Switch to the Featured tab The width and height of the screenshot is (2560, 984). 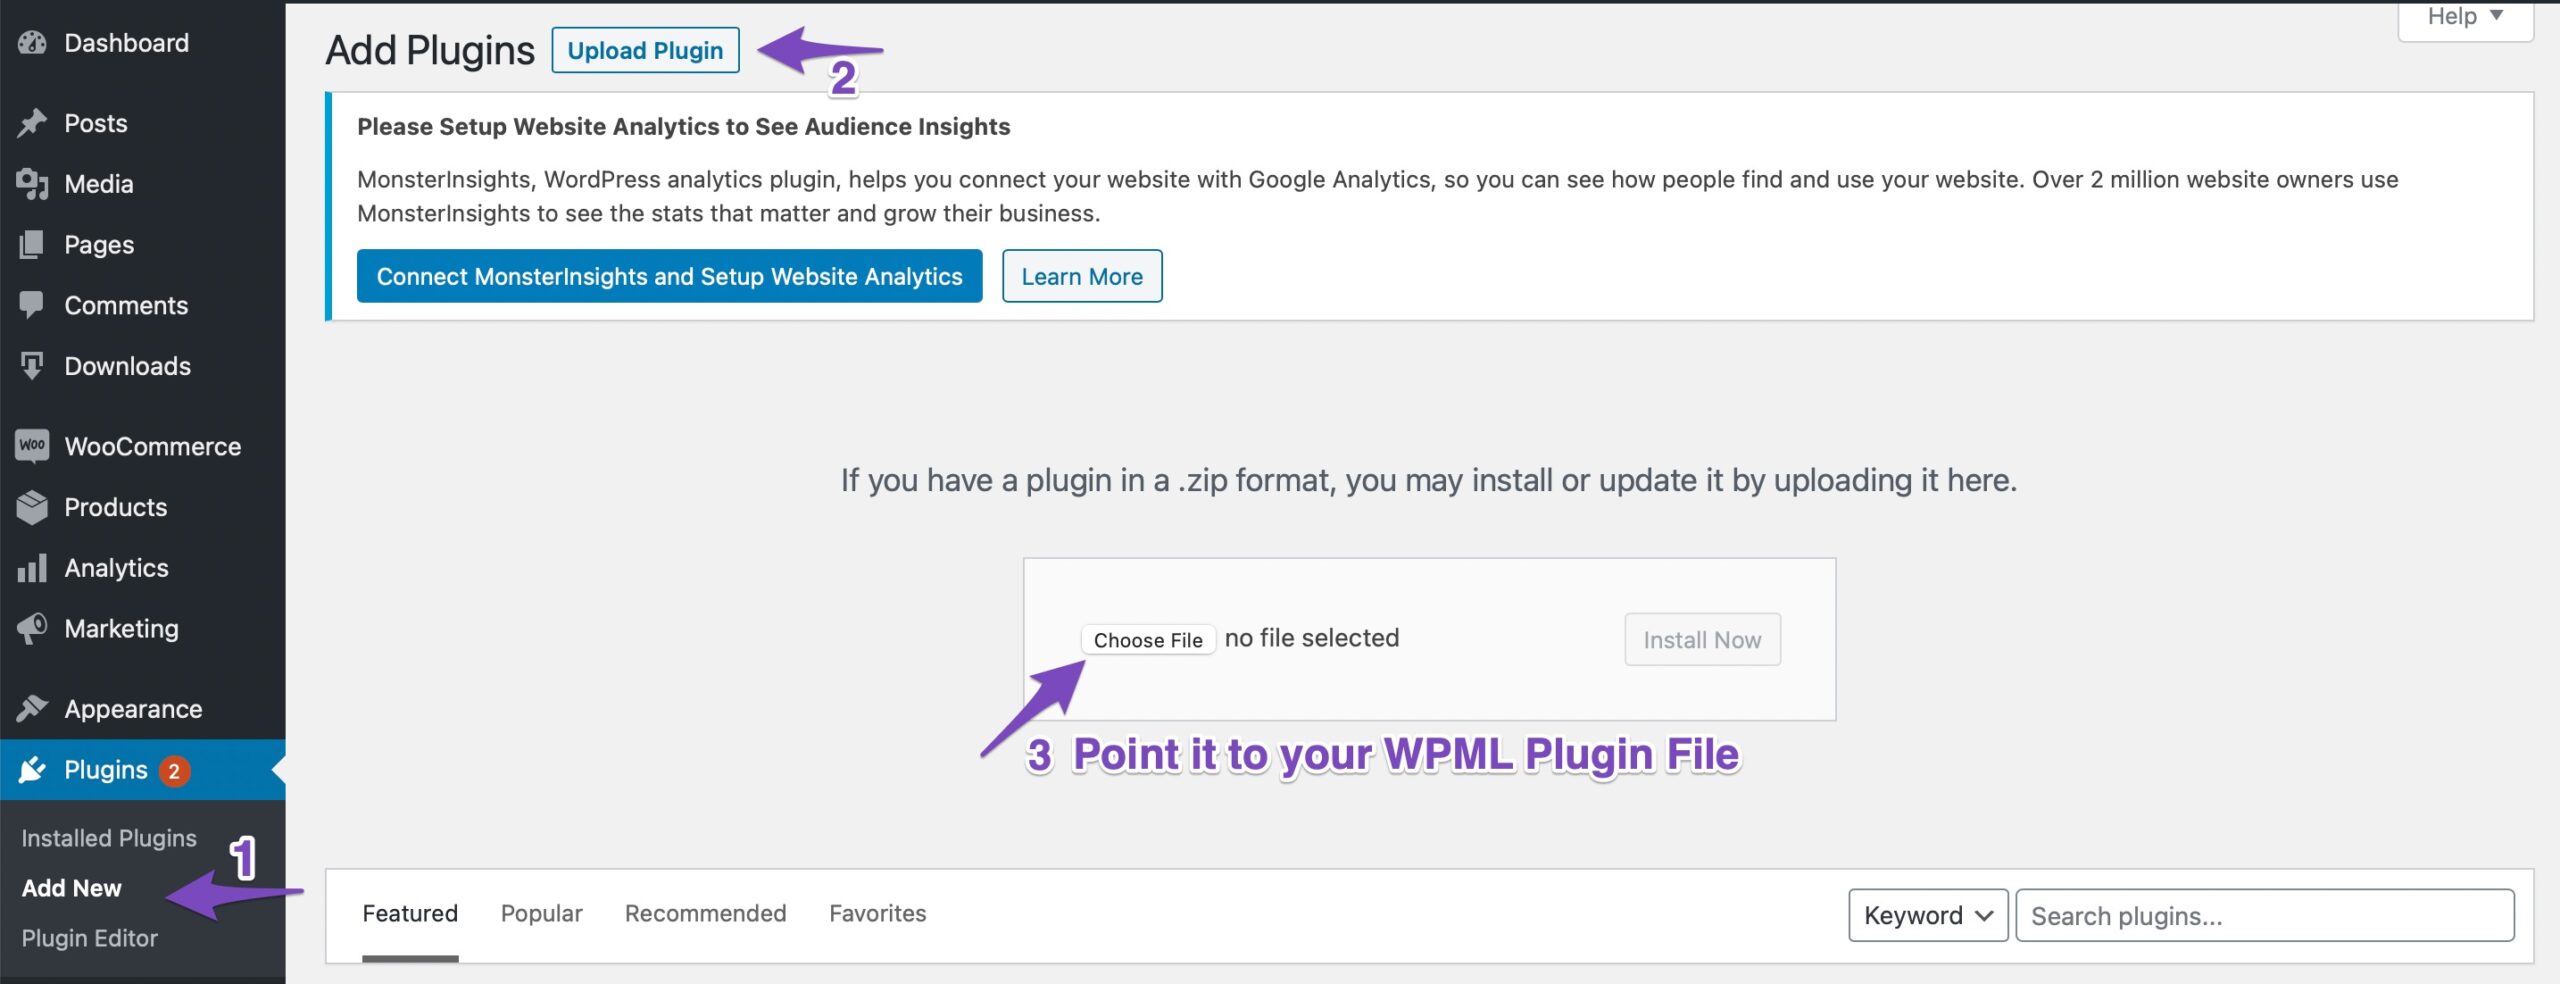pyautogui.click(x=410, y=914)
